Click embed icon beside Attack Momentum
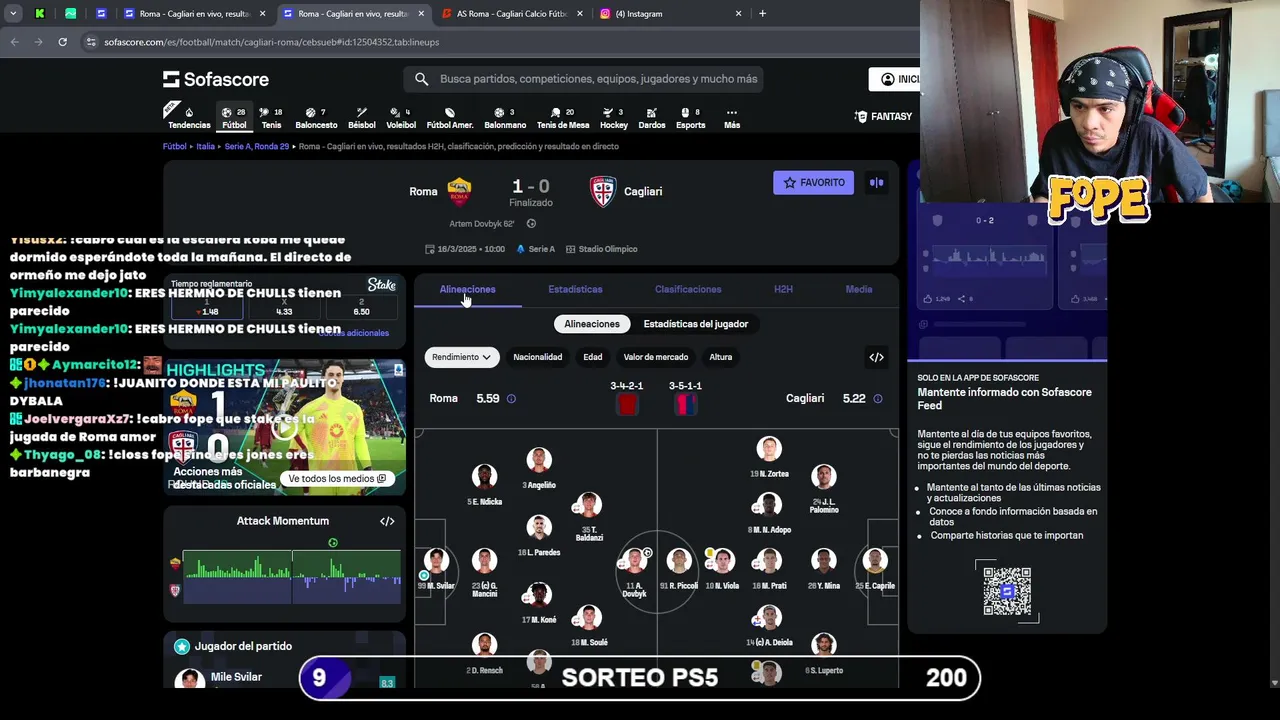The width and height of the screenshot is (1280, 720). [x=387, y=521]
